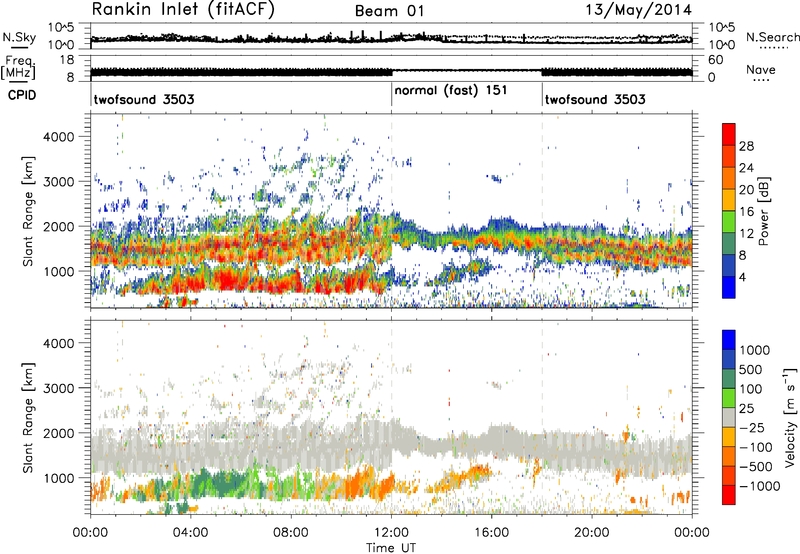Image resolution: width=800 pixels, height=554 pixels.
Task: Click the "-1000" tick on the velocity colorbar
Action: 759,486
